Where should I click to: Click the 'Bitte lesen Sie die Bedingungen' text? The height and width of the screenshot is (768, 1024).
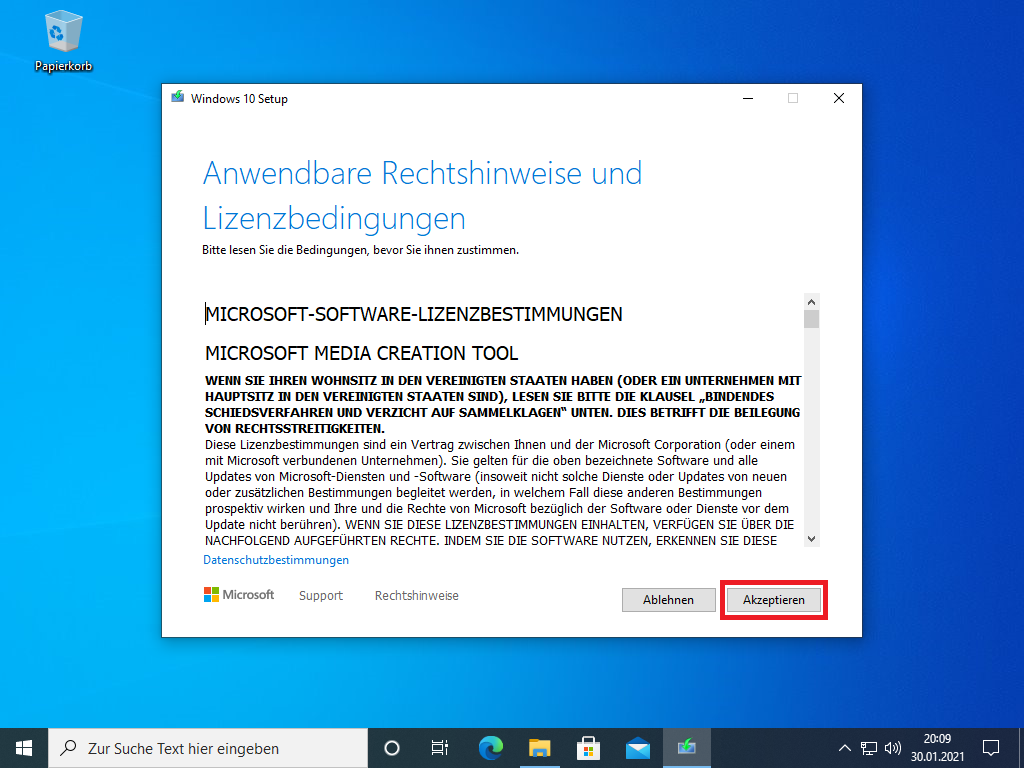click(x=360, y=250)
